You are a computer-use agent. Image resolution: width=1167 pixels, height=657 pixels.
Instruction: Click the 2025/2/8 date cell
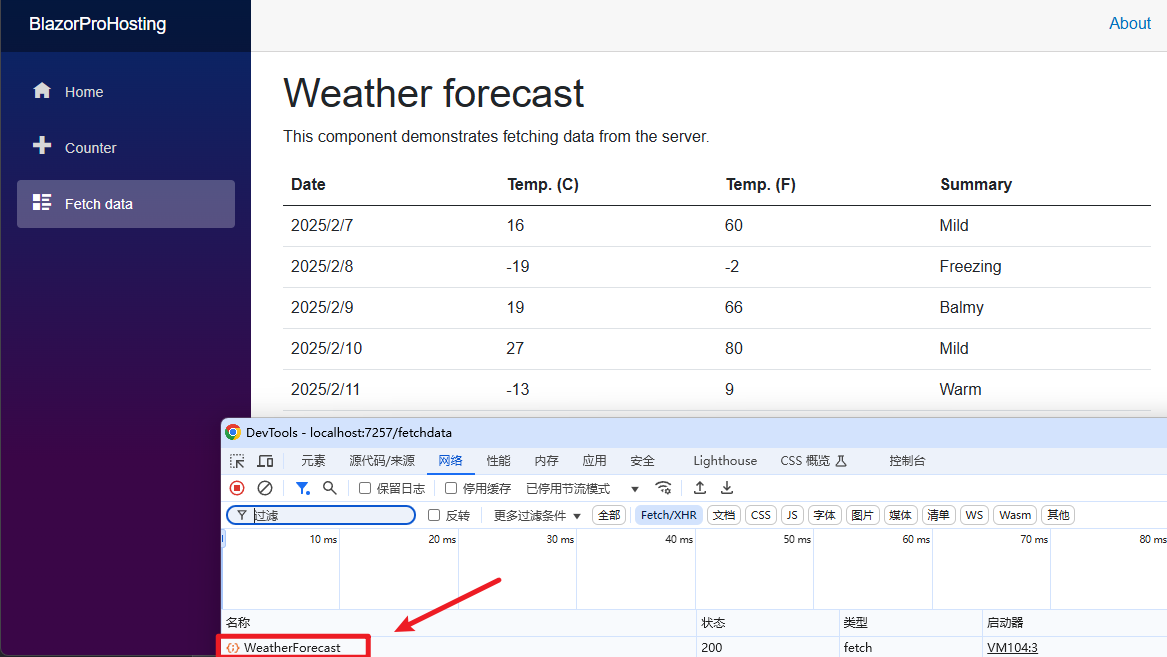tap(322, 266)
